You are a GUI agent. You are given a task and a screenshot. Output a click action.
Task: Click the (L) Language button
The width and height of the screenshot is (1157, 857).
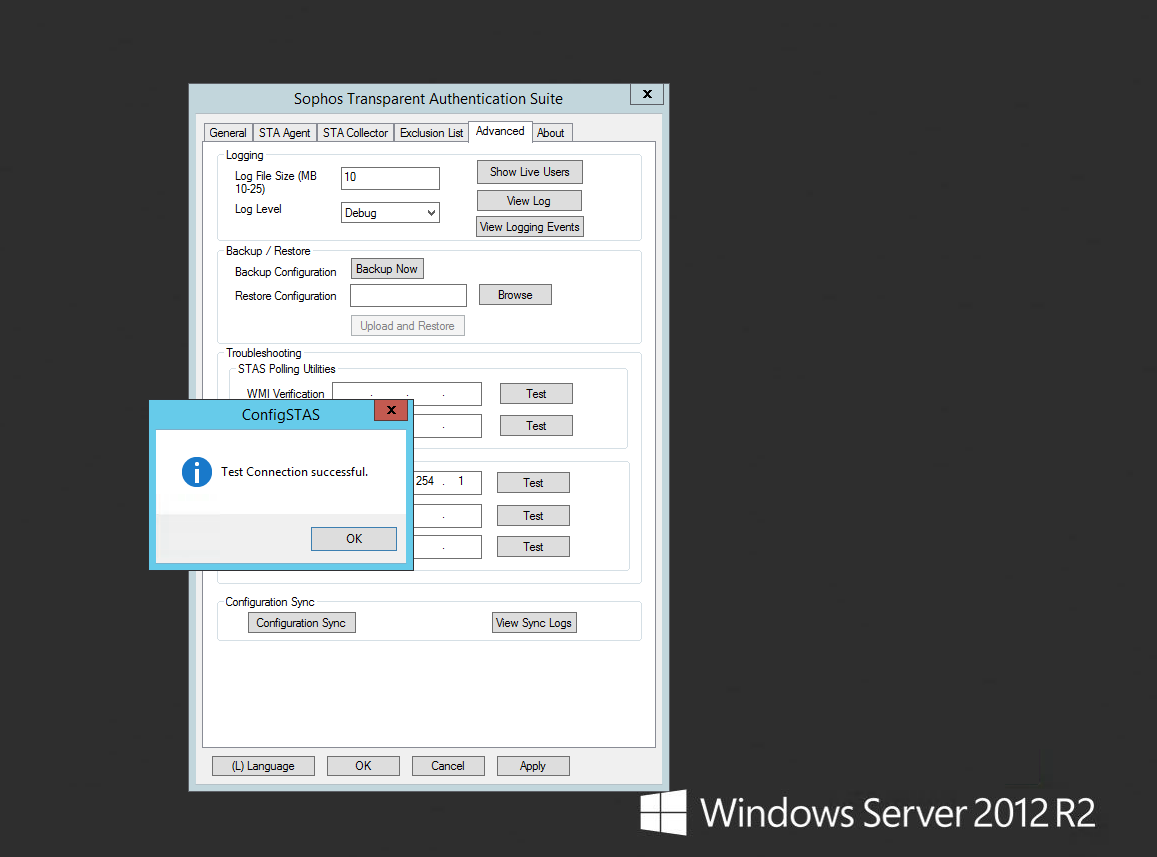(x=263, y=766)
